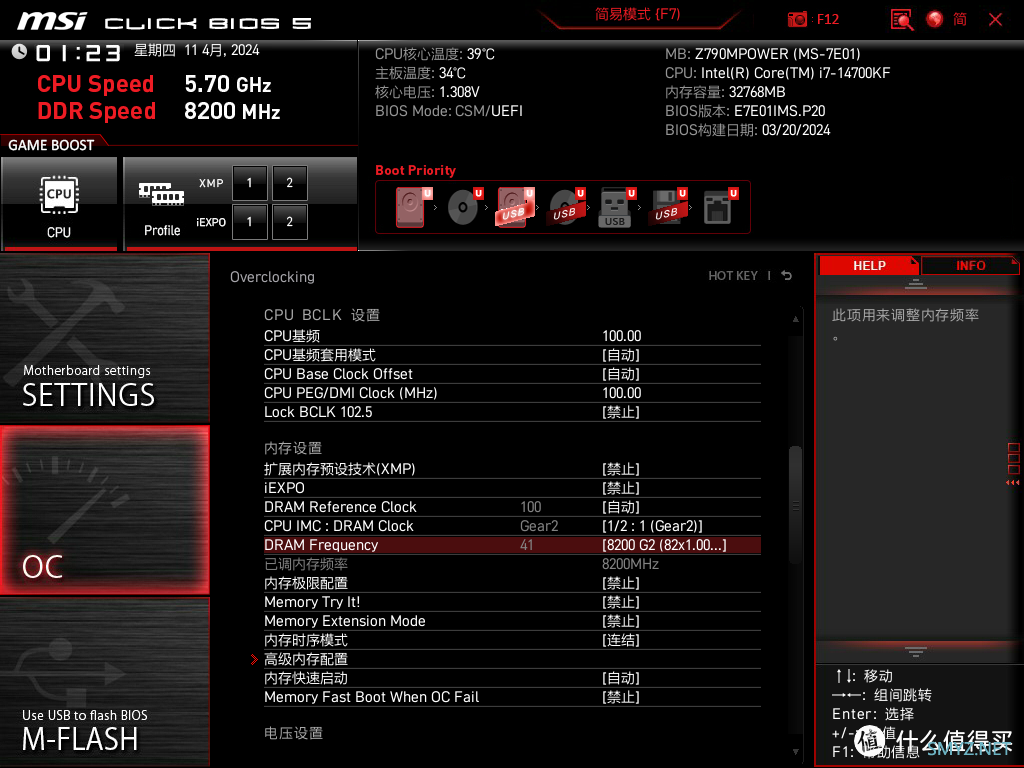1024x768 pixels.
Task: Enable iEXPO profile 2
Action: [289, 221]
